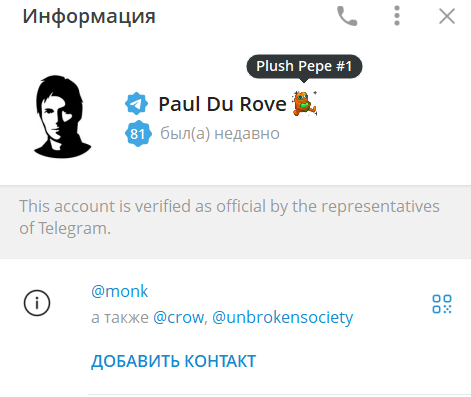Click the blue Telegram verified badge
The width and height of the screenshot is (471, 397).
(136, 104)
